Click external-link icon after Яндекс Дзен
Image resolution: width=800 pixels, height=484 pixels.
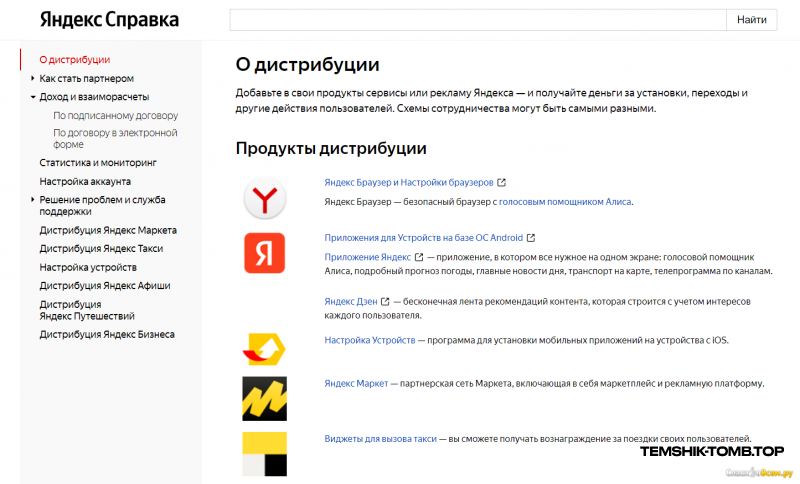pyautogui.click(x=385, y=301)
